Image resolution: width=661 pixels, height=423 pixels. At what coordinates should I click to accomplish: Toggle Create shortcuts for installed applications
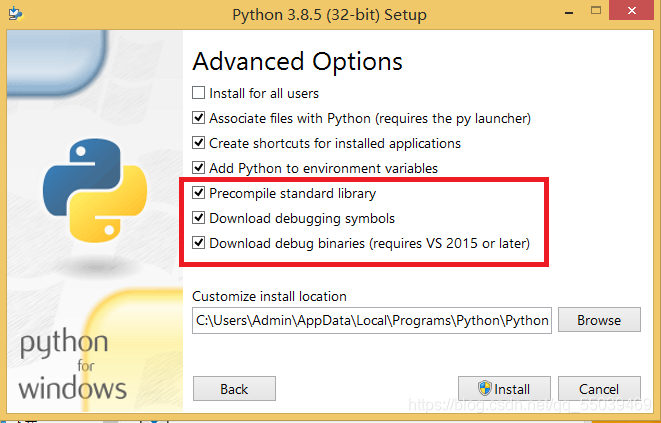pos(199,143)
